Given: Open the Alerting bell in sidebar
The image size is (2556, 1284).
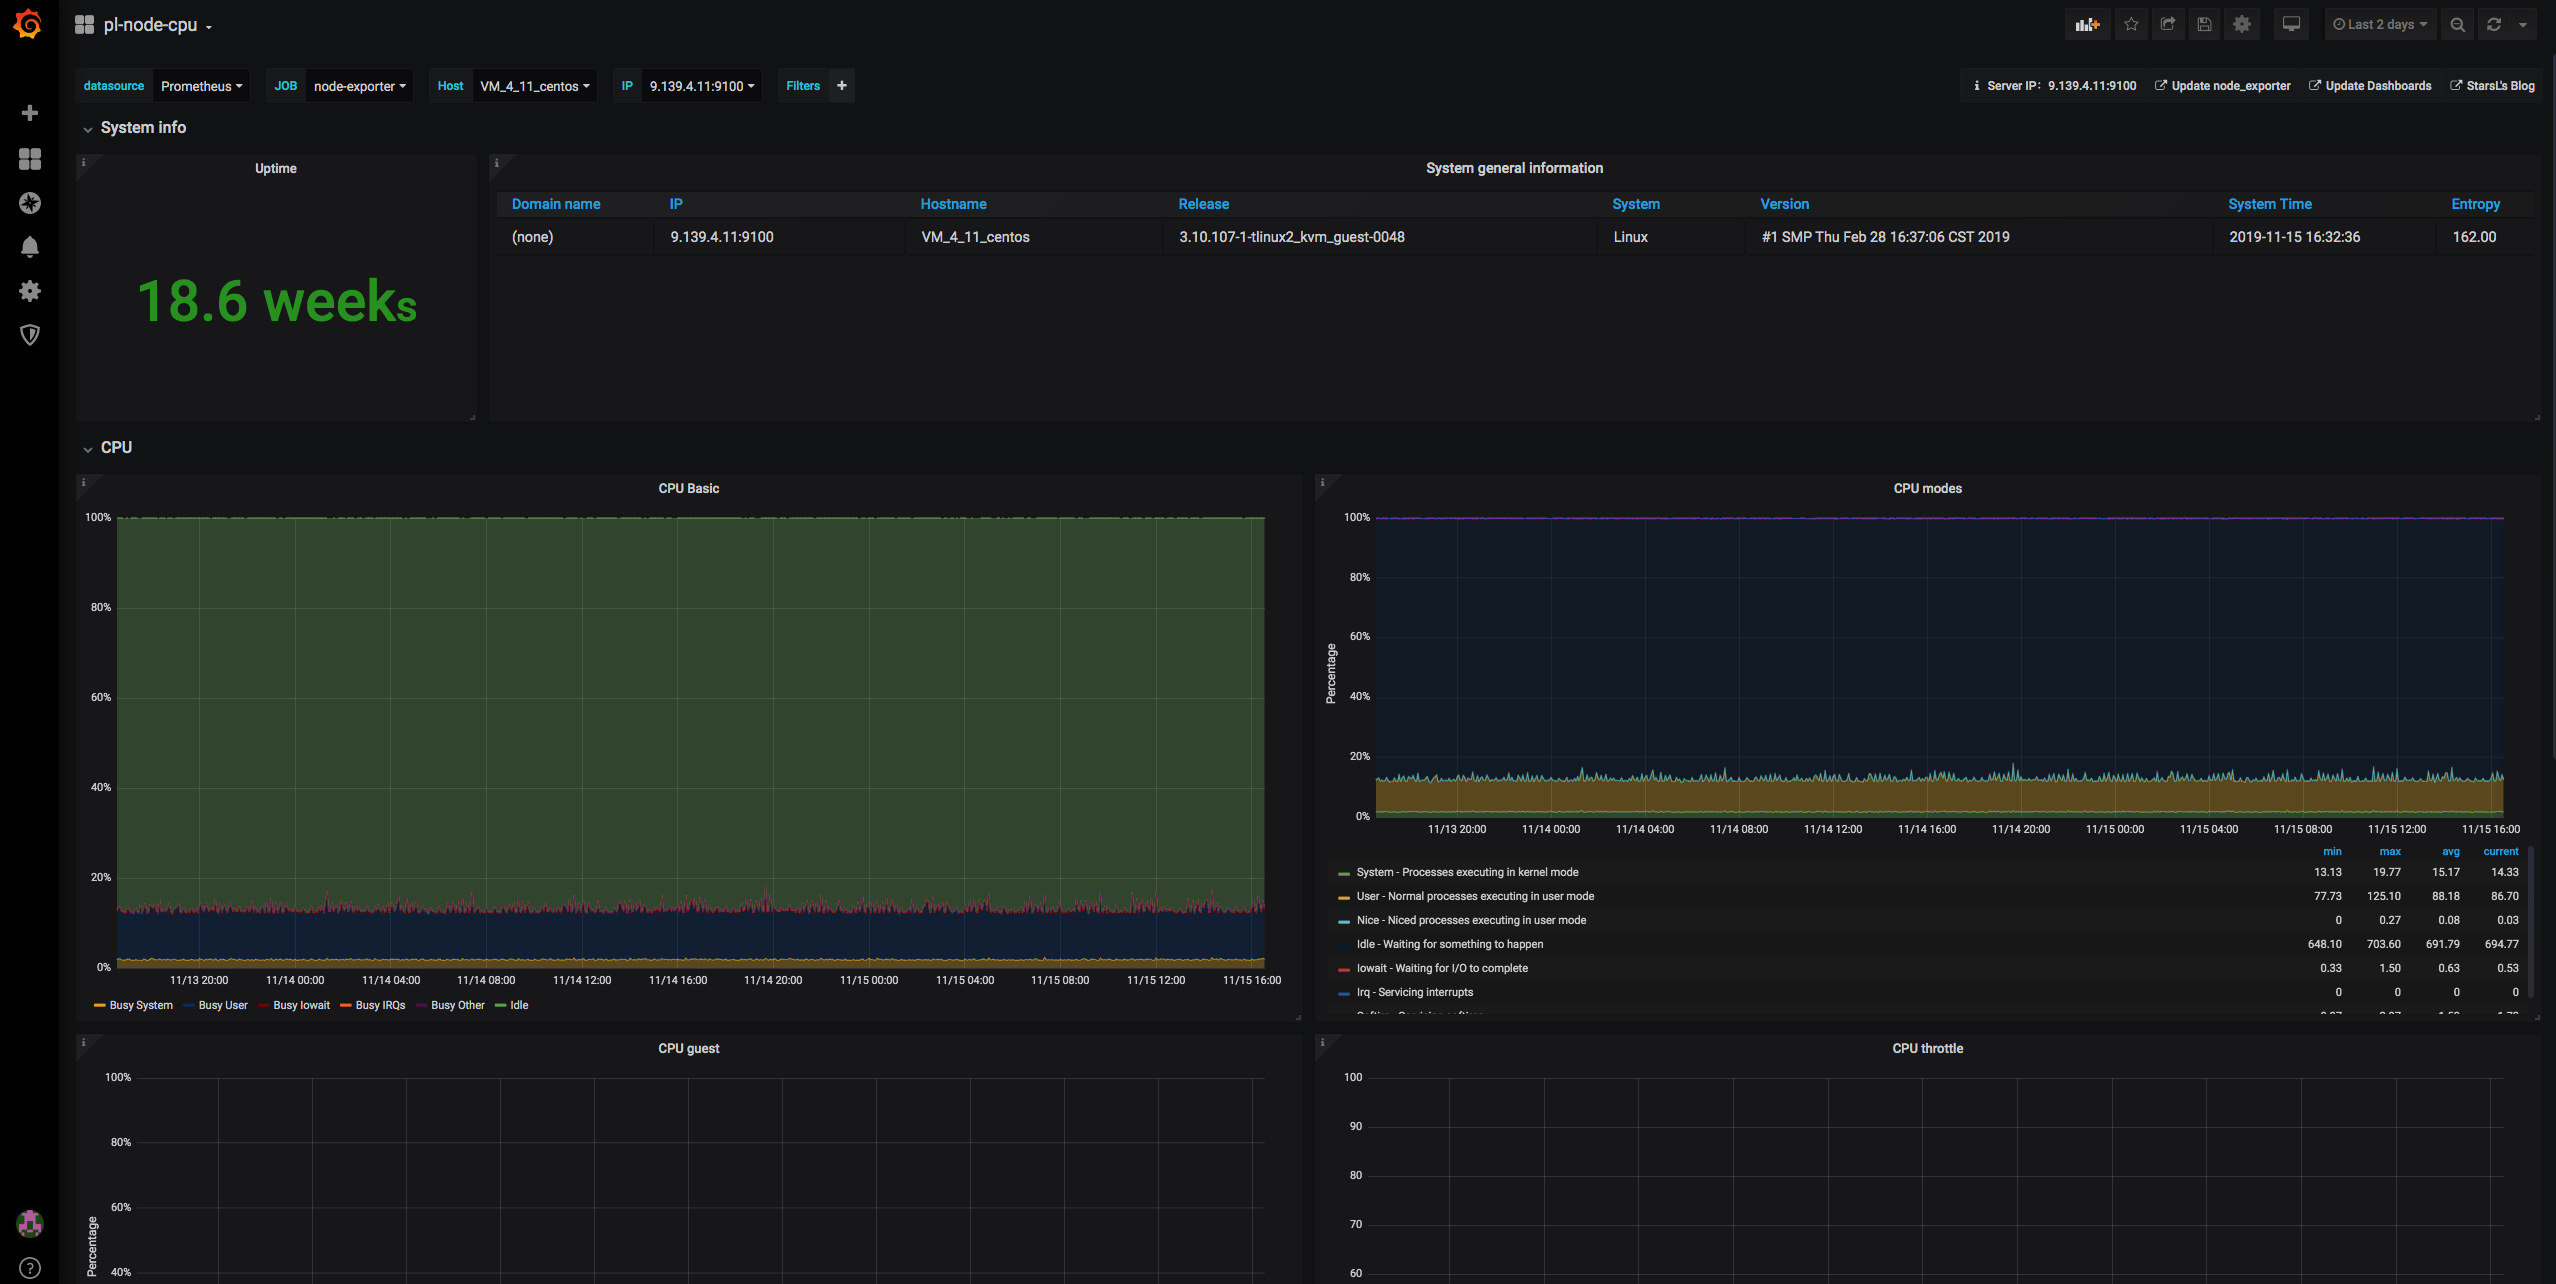Looking at the screenshot, I should point(30,247).
